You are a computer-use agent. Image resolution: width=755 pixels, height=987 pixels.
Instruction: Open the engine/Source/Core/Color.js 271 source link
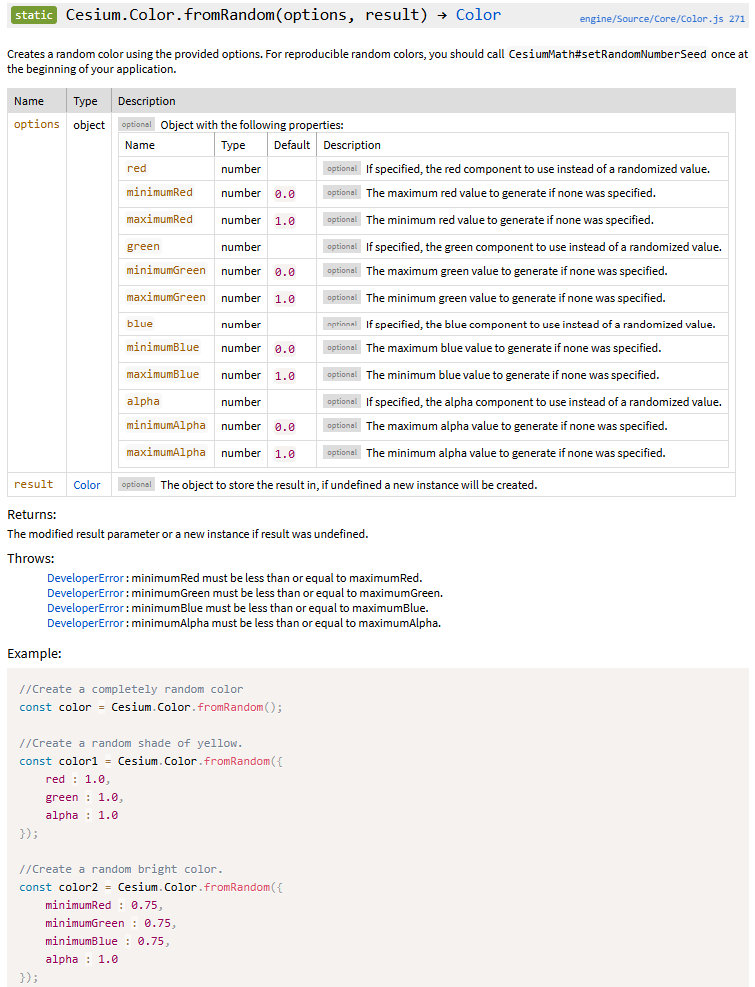pos(662,19)
